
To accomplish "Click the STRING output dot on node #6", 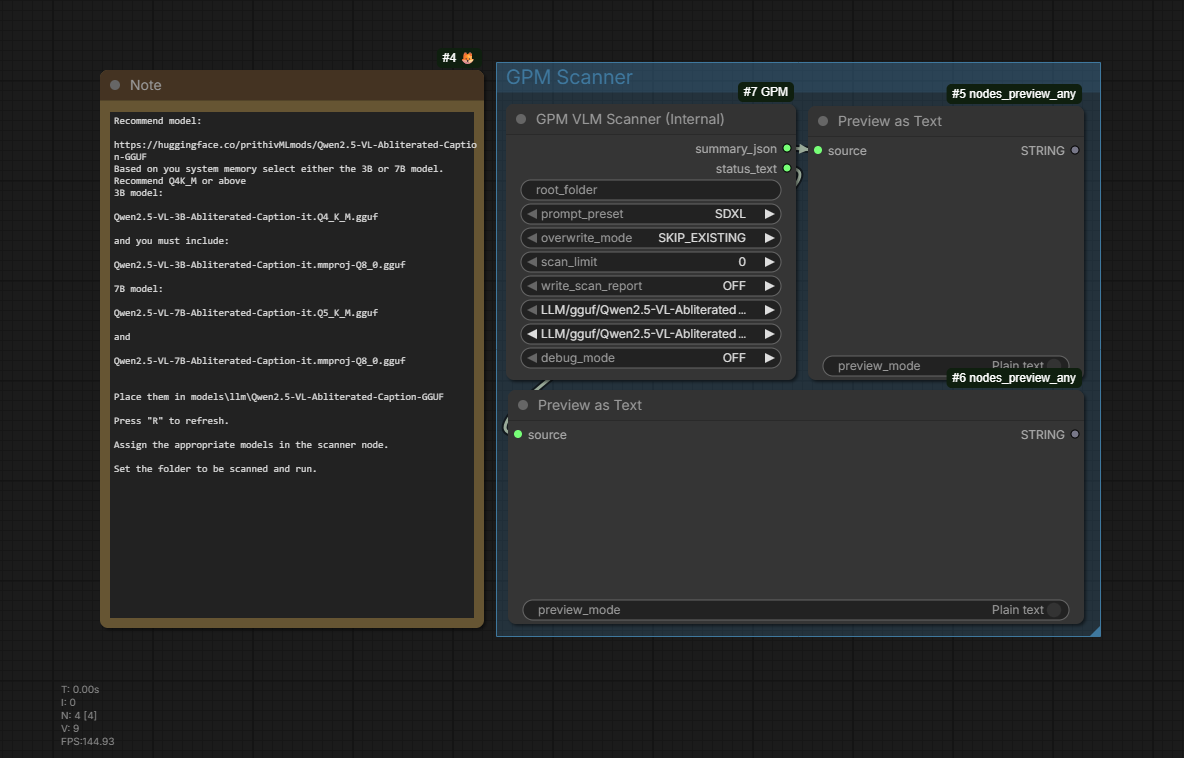I will click(x=1075, y=434).
